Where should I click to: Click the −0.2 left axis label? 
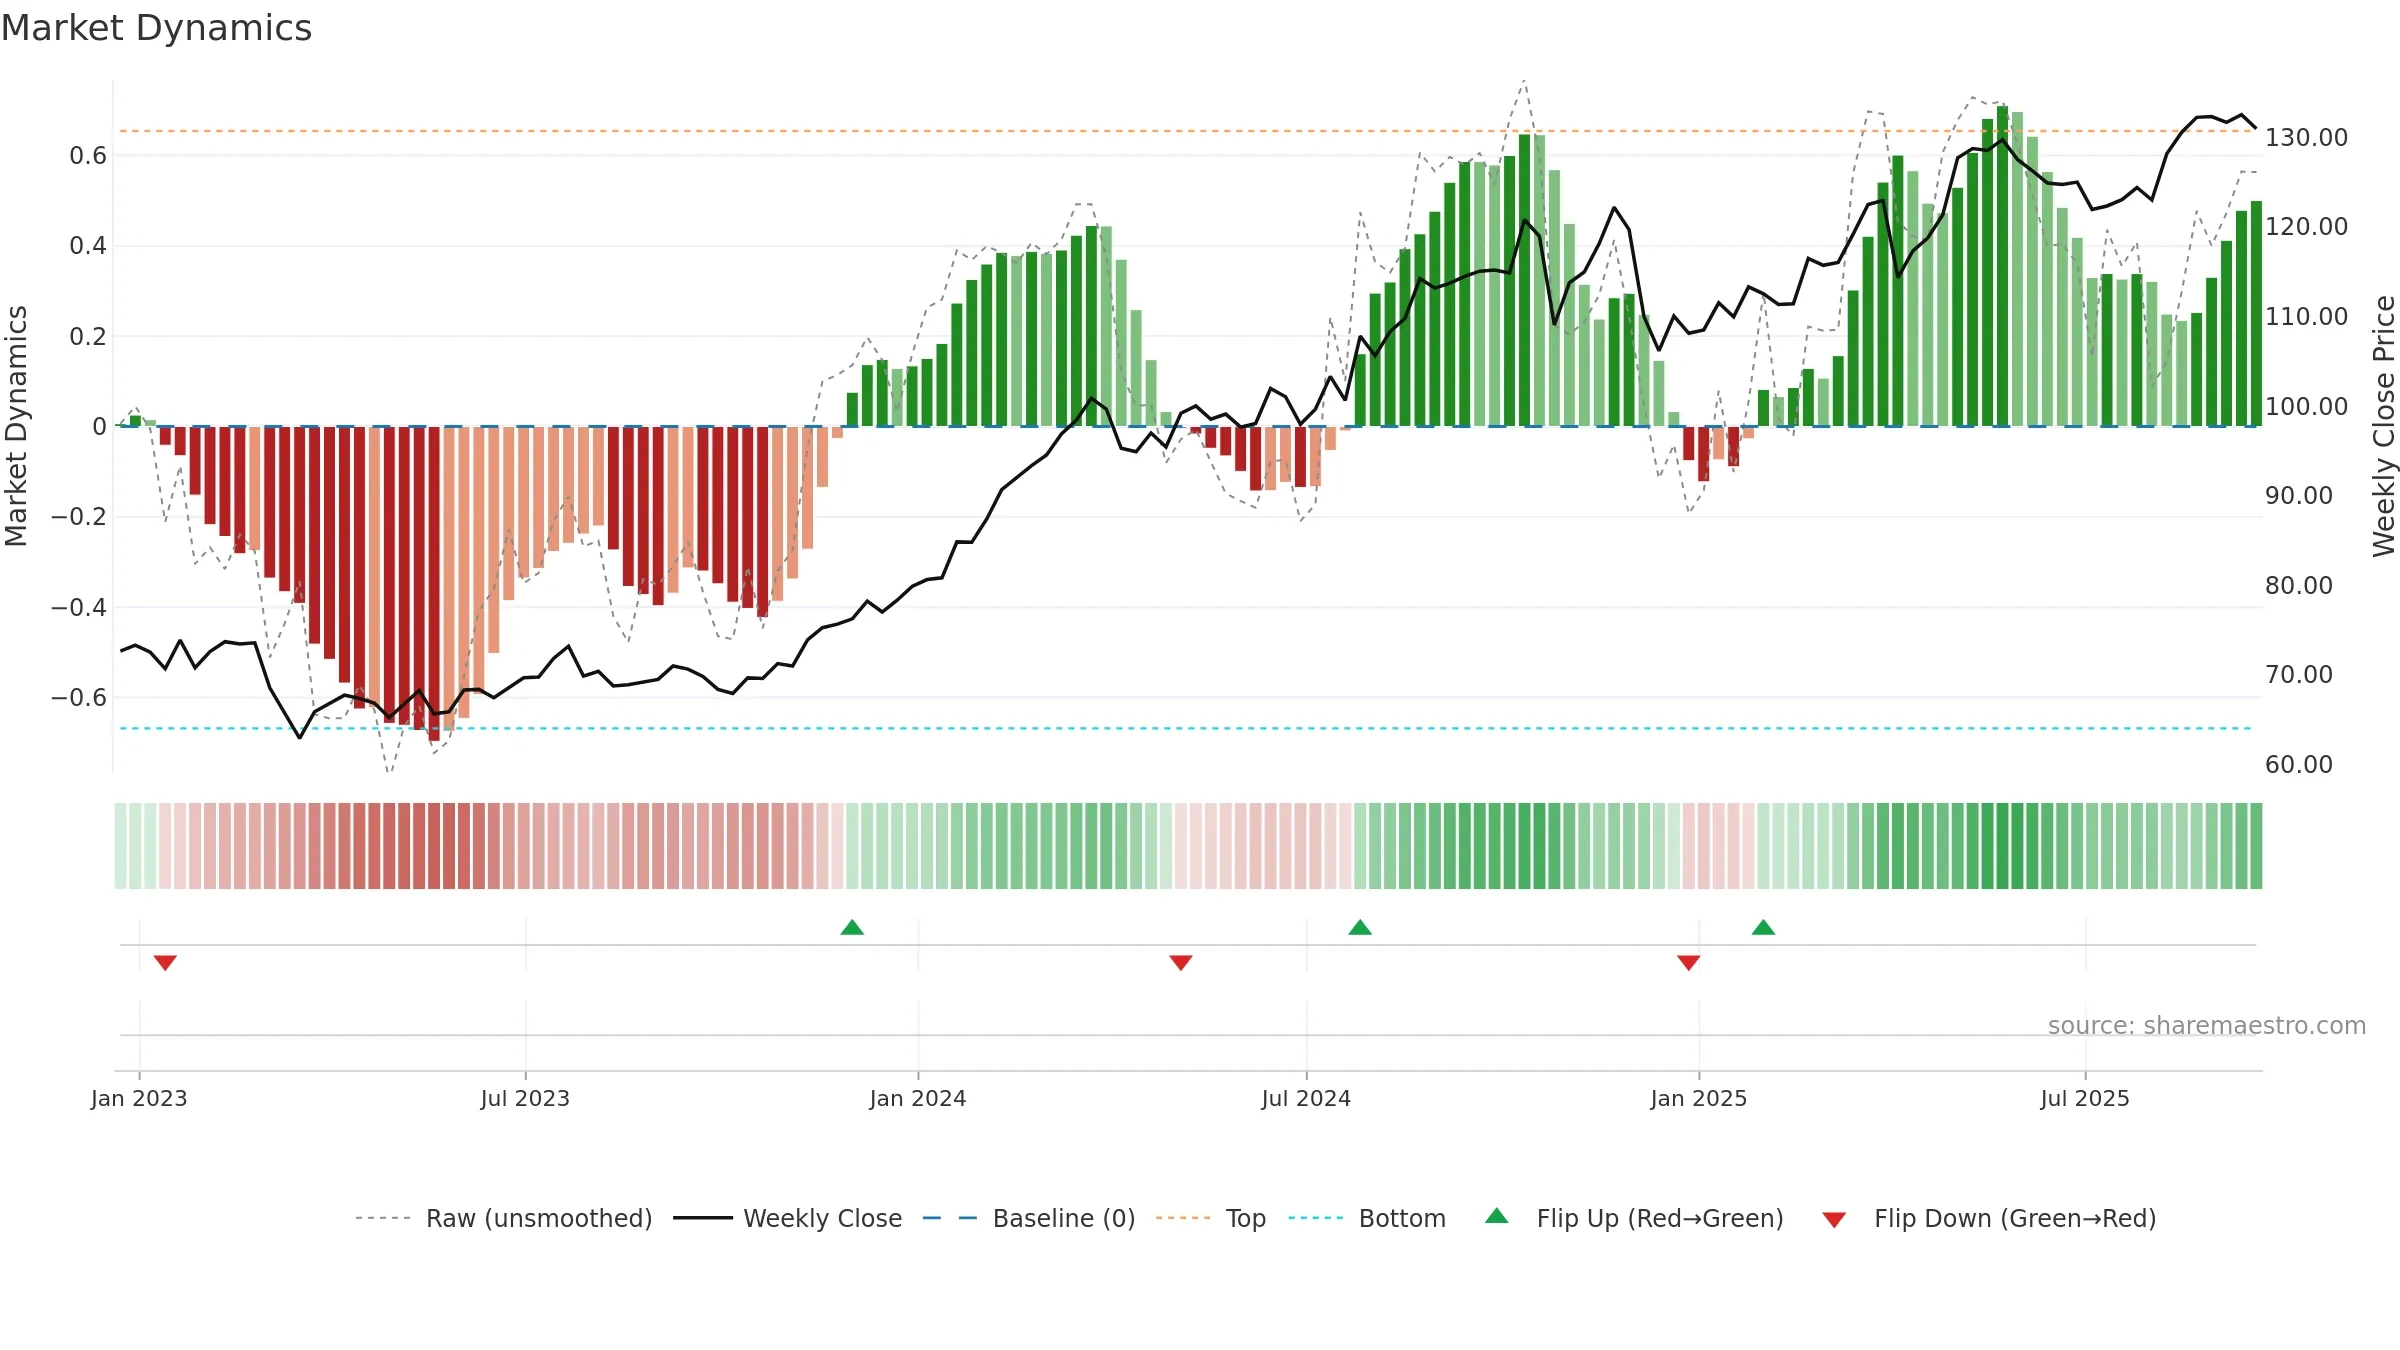click(79, 516)
